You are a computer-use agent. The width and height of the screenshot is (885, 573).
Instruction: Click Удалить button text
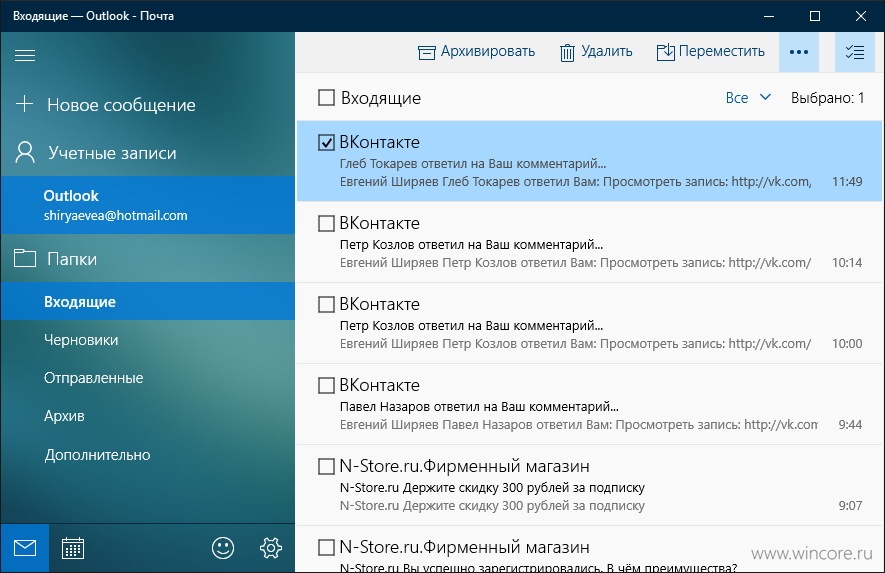point(607,51)
